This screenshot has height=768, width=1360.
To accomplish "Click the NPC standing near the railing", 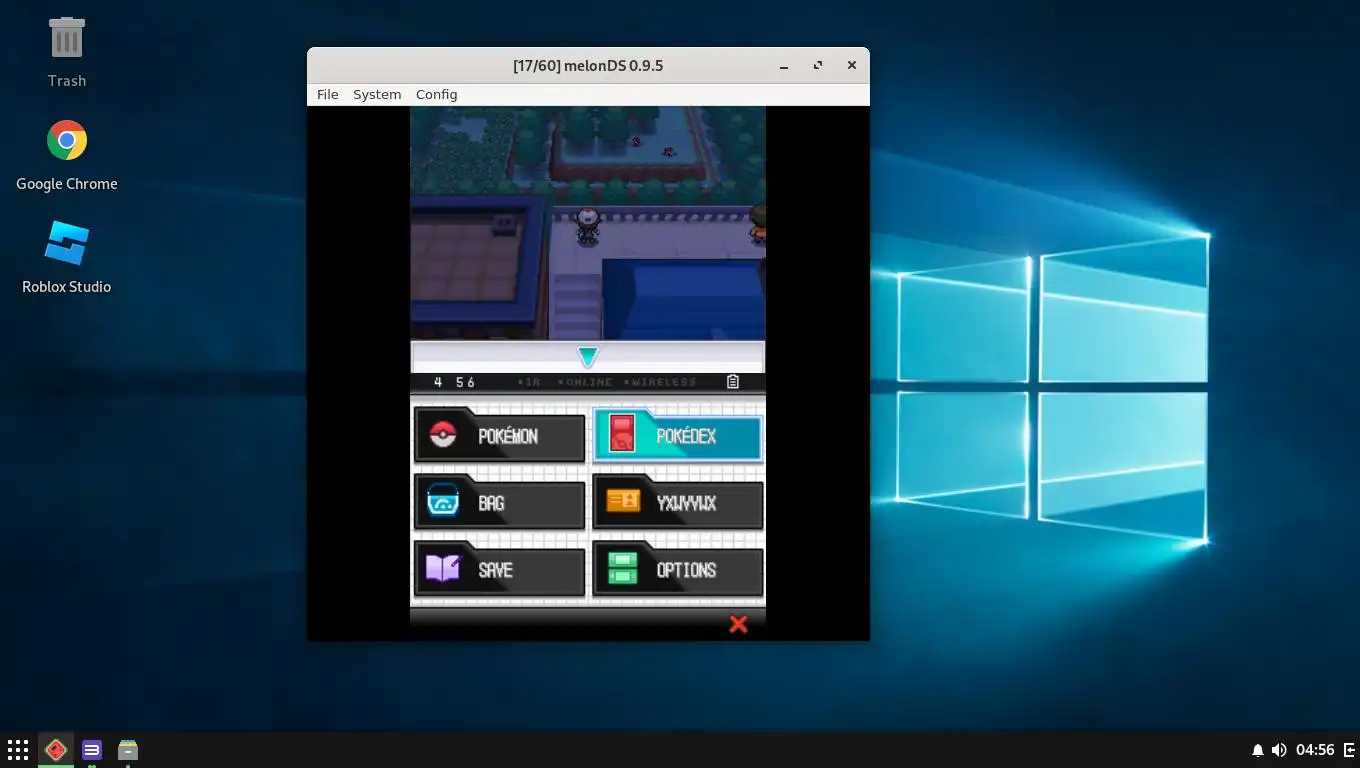I will click(758, 224).
